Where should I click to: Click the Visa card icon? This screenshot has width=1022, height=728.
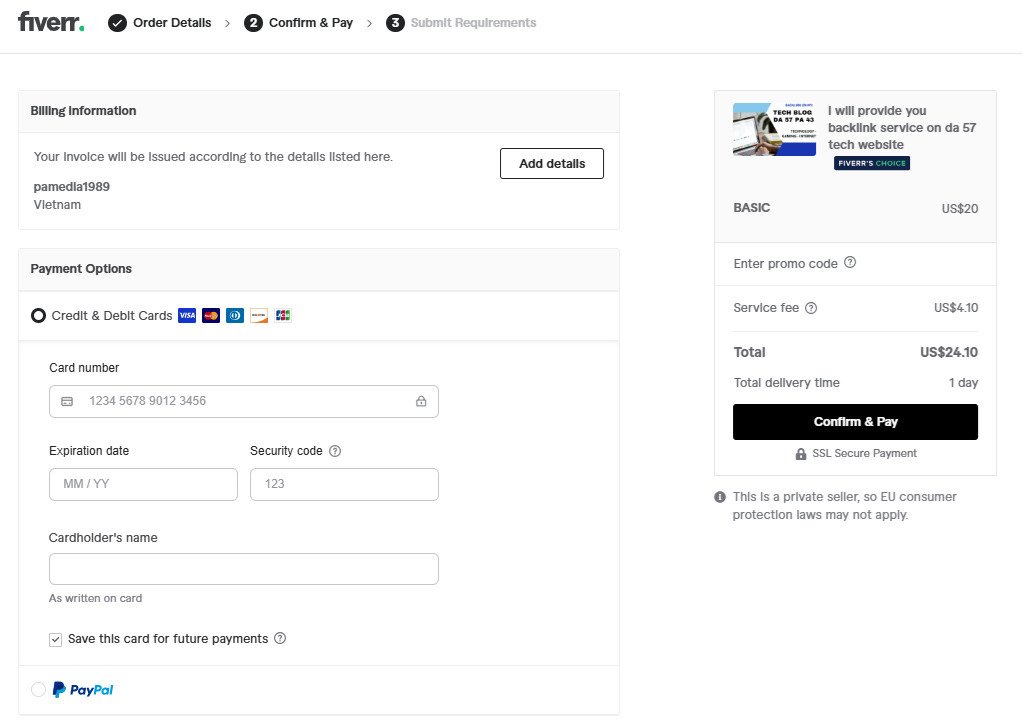point(187,316)
